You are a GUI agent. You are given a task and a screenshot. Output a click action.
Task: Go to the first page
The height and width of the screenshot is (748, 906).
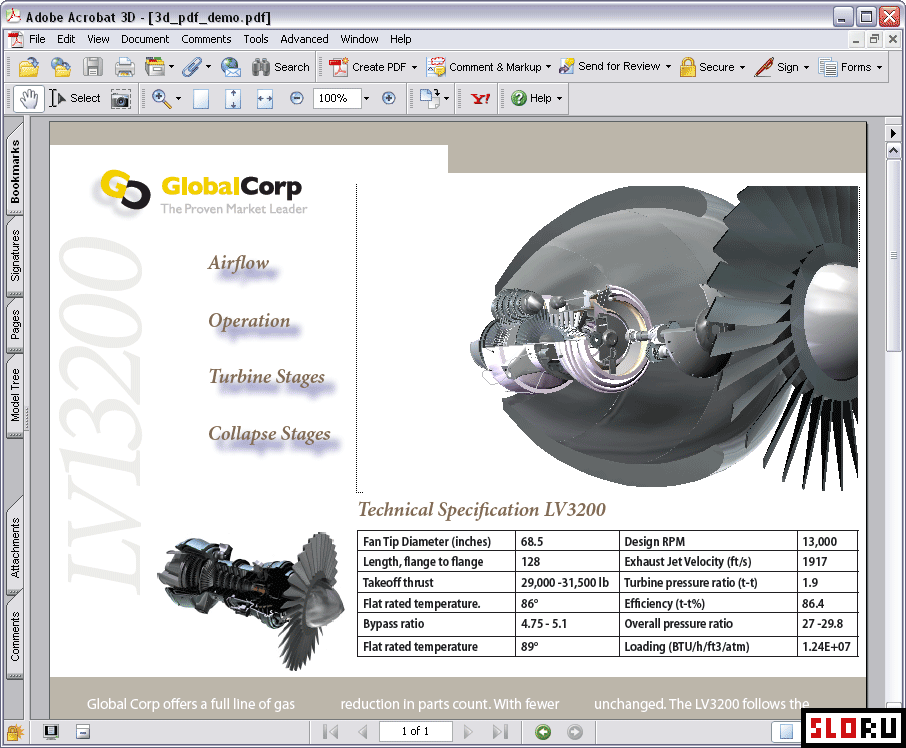click(331, 732)
